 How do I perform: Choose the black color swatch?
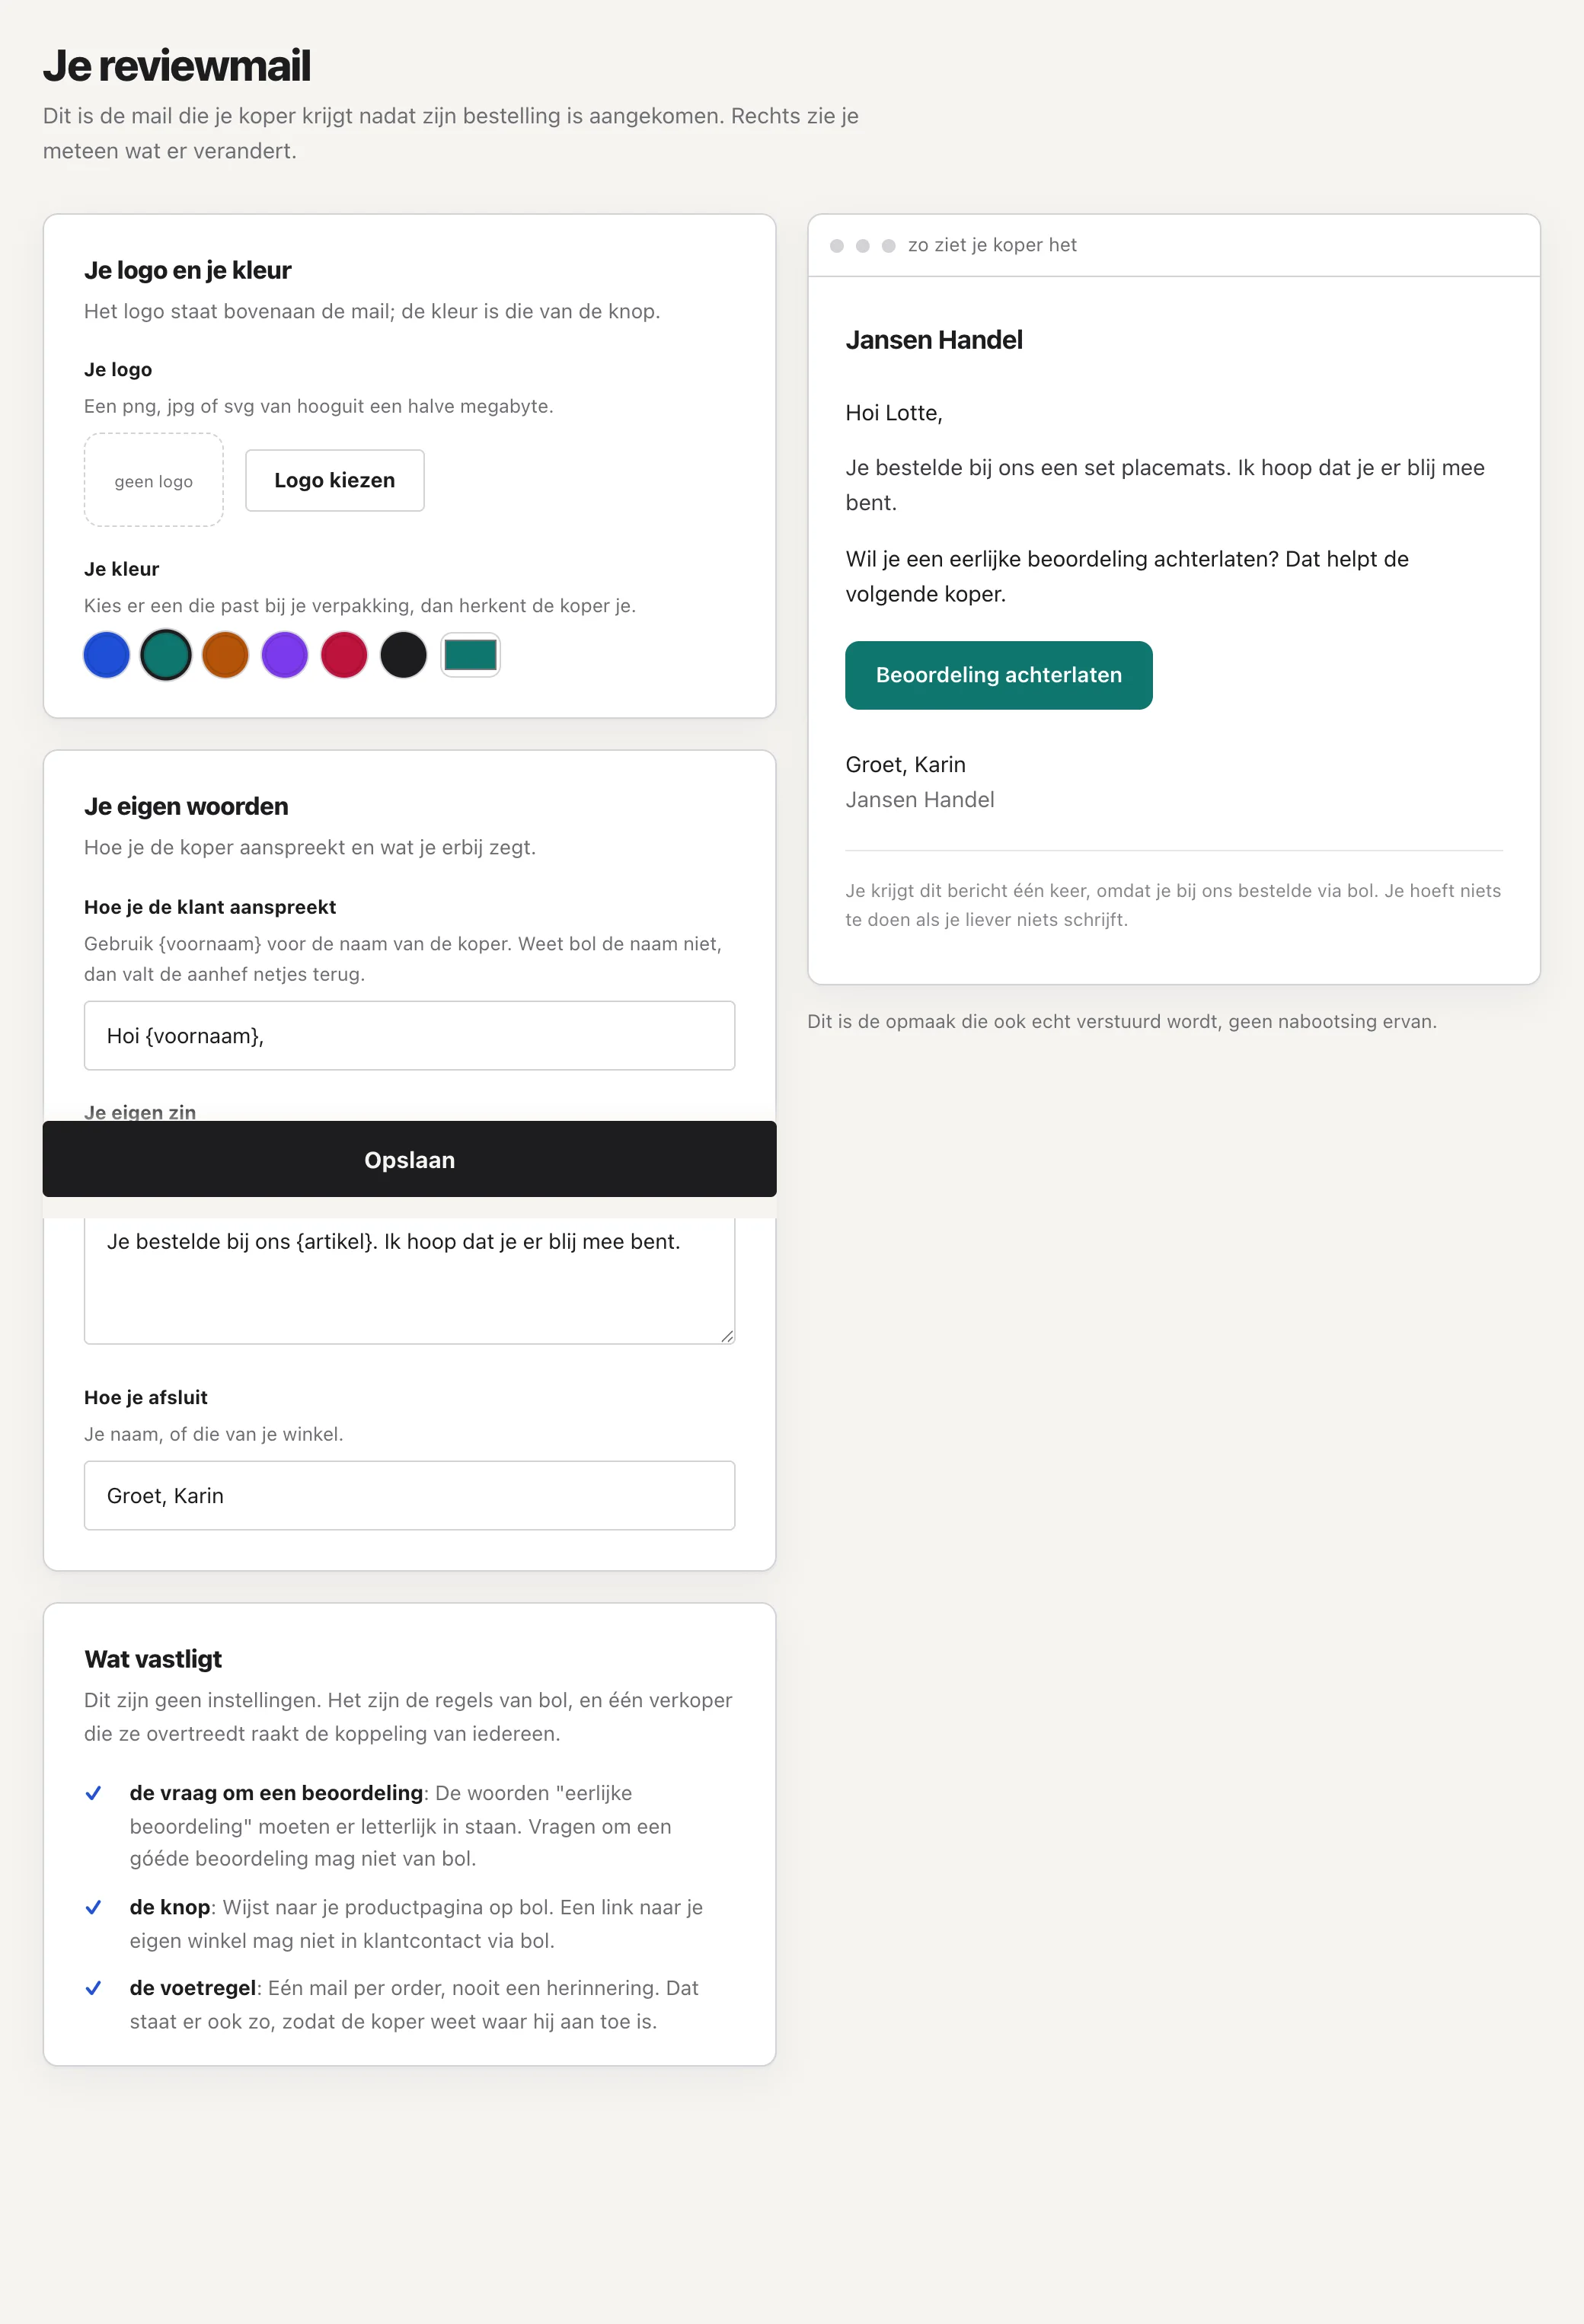(x=404, y=655)
